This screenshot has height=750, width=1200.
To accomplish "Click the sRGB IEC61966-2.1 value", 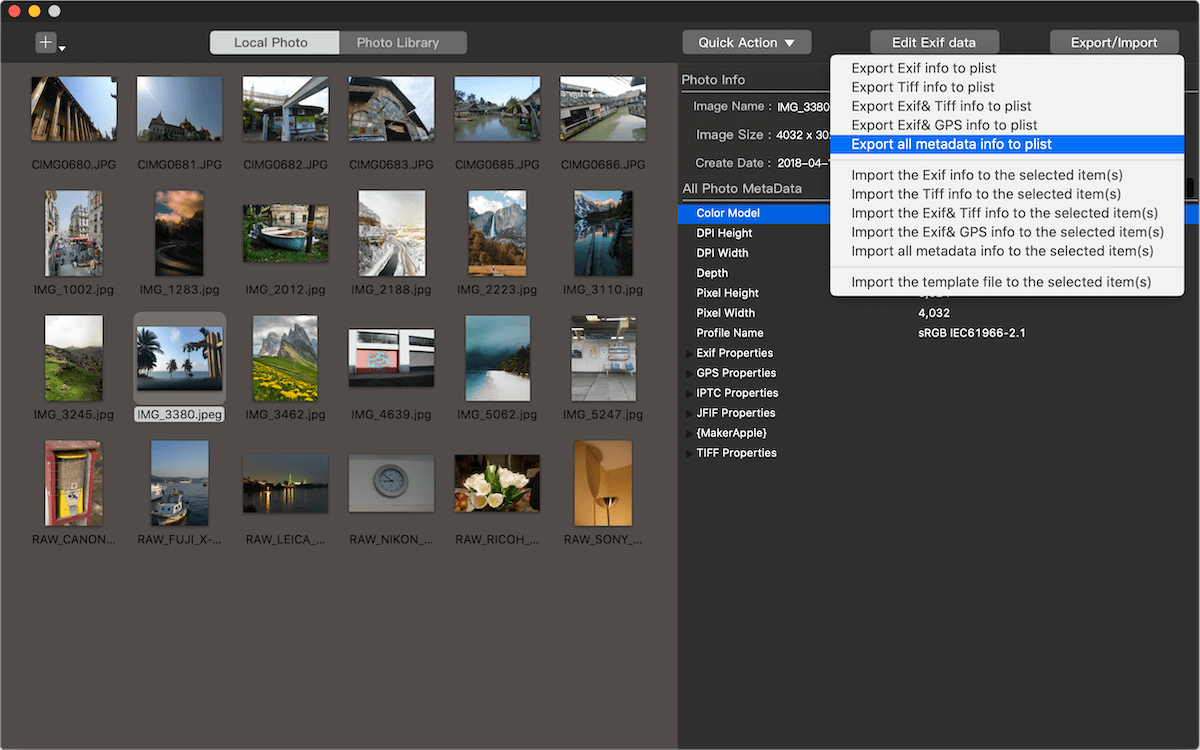I will pyautogui.click(x=971, y=333).
